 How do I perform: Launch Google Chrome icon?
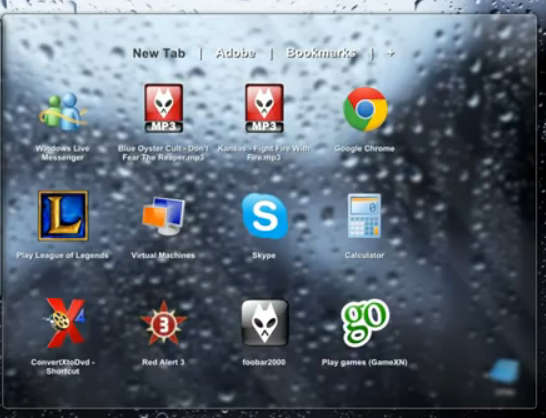click(x=365, y=109)
